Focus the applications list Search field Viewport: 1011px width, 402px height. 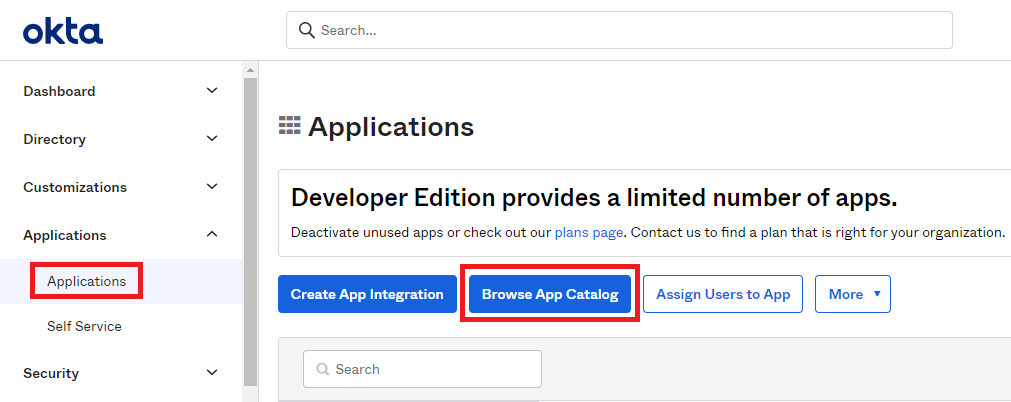click(x=422, y=369)
